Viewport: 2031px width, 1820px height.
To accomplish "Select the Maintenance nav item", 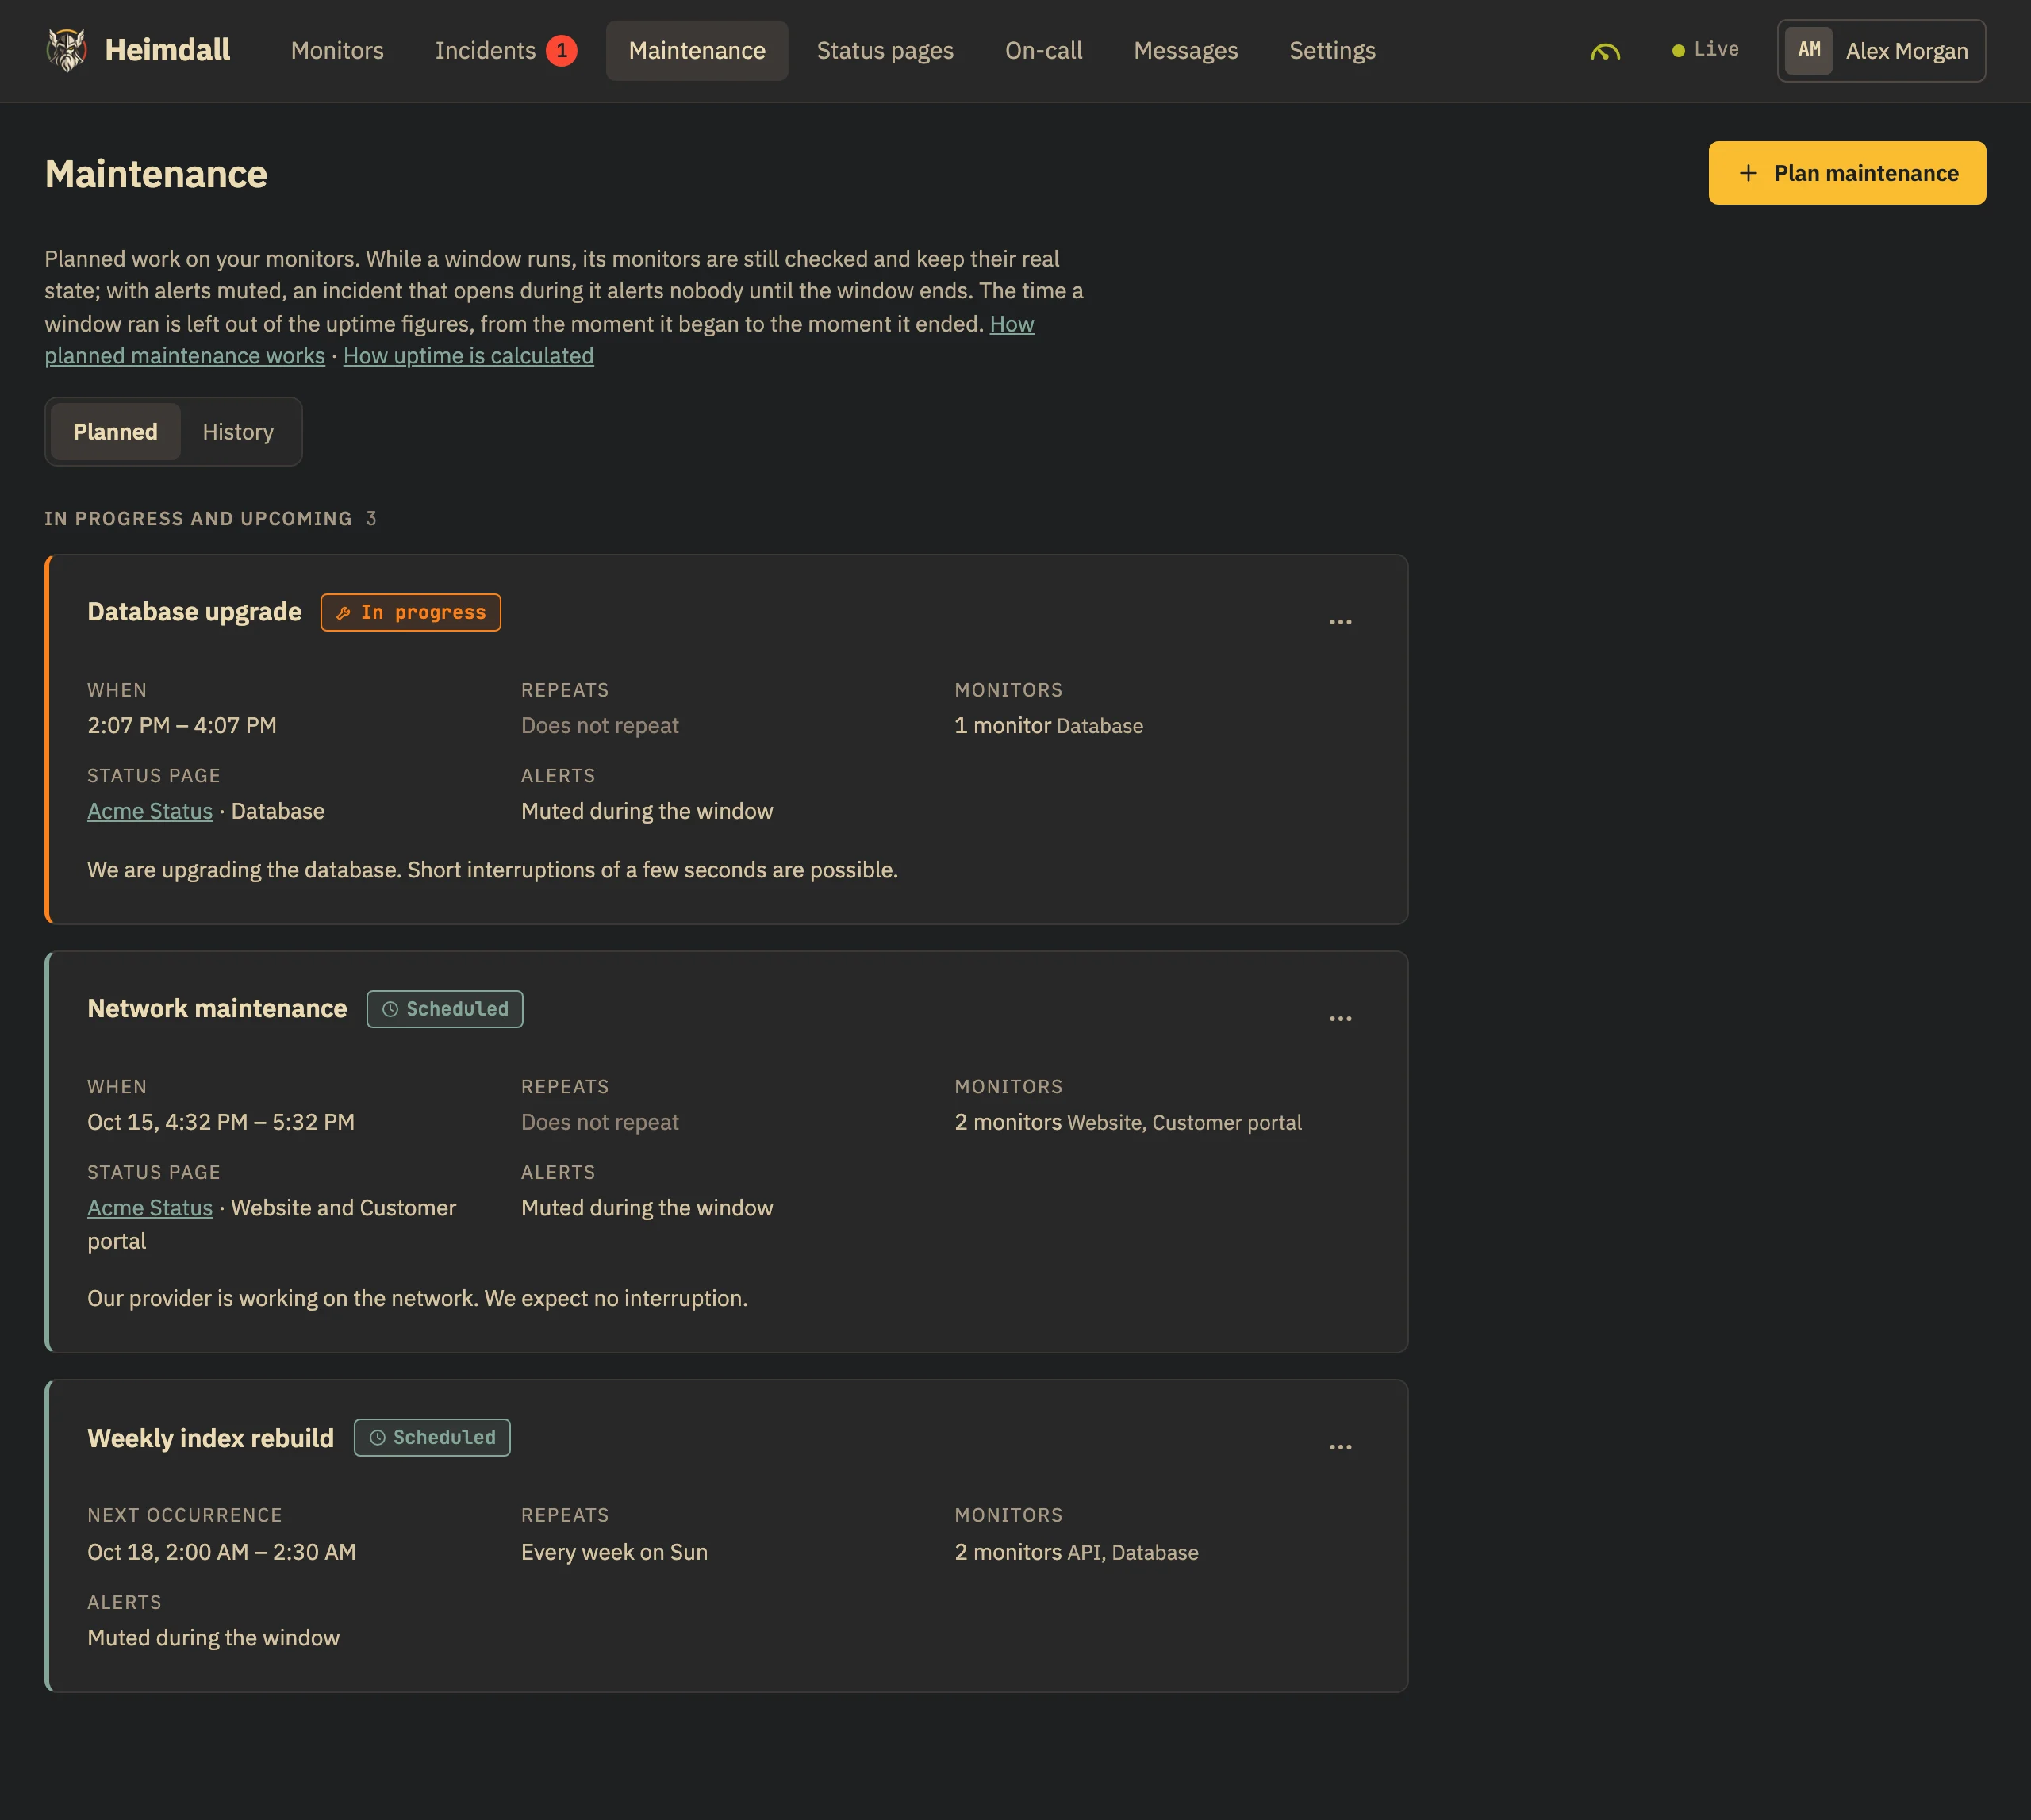I will pos(697,50).
